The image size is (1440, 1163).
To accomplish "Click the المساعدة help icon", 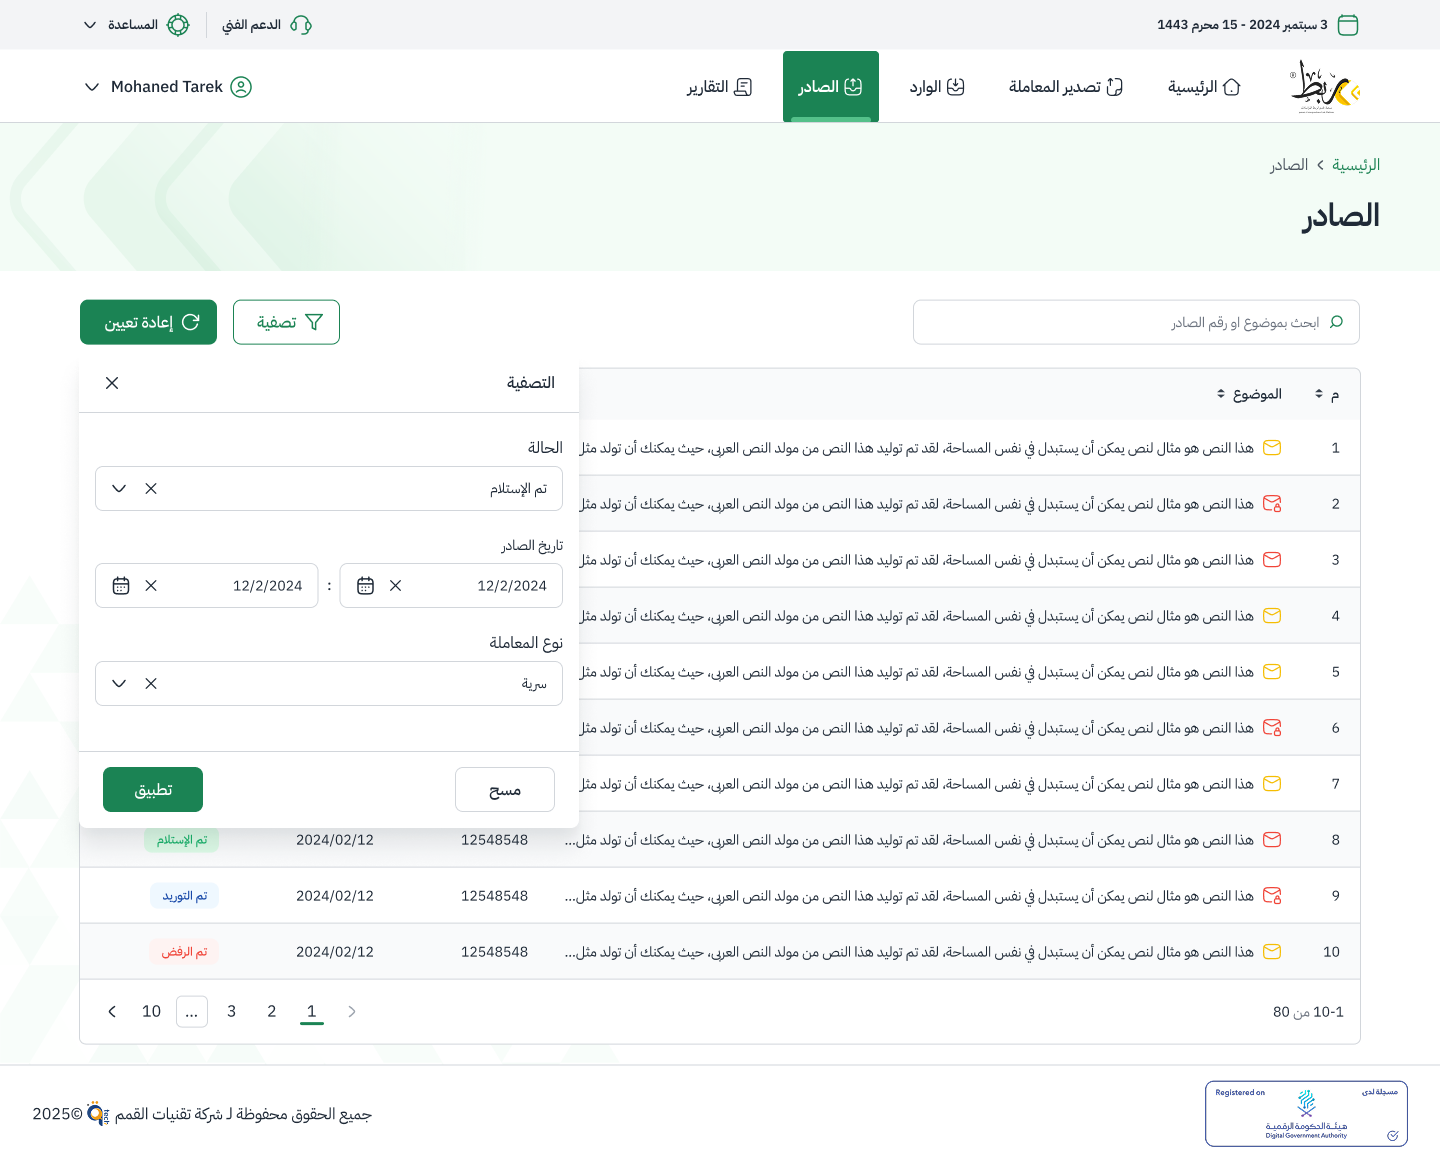I will (177, 24).
